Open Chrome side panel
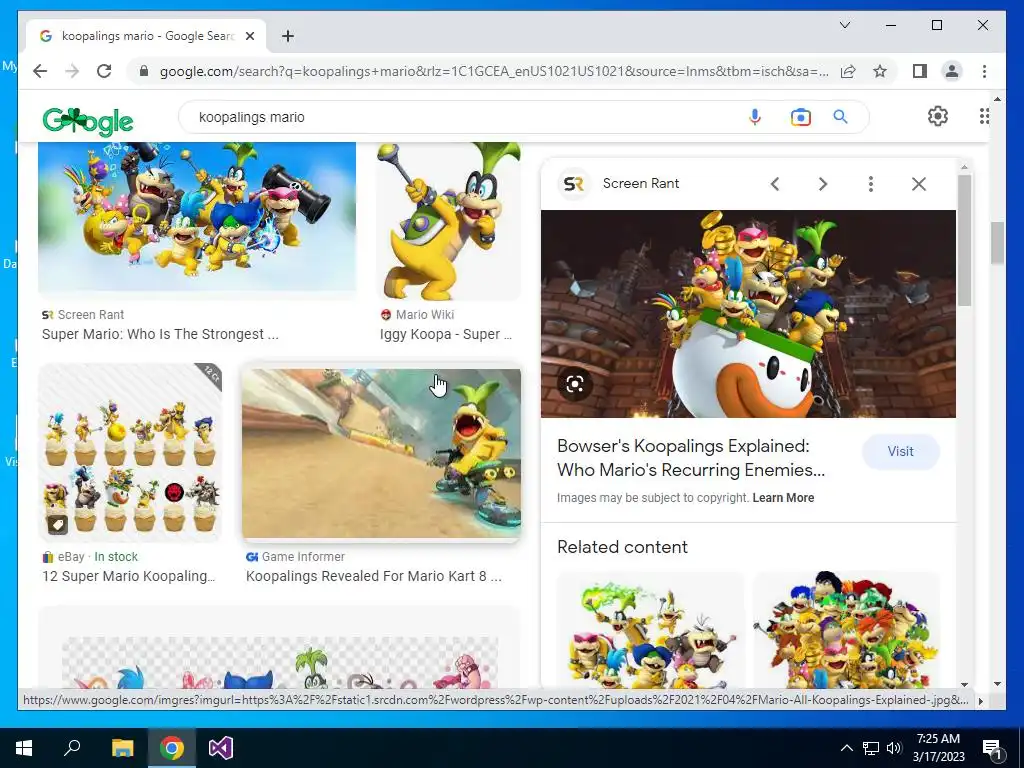Screen dimensions: 1024x768 (x=920, y=71)
